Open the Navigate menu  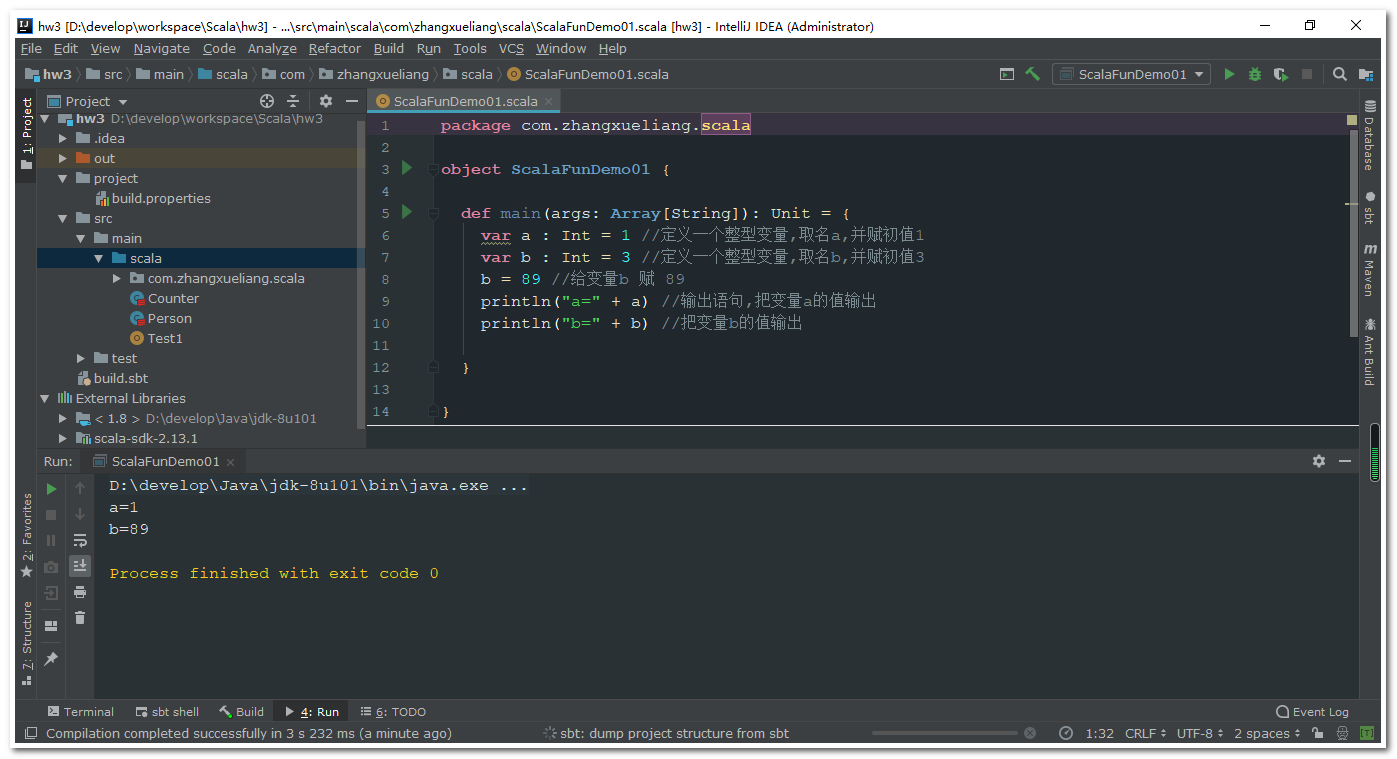[161, 48]
